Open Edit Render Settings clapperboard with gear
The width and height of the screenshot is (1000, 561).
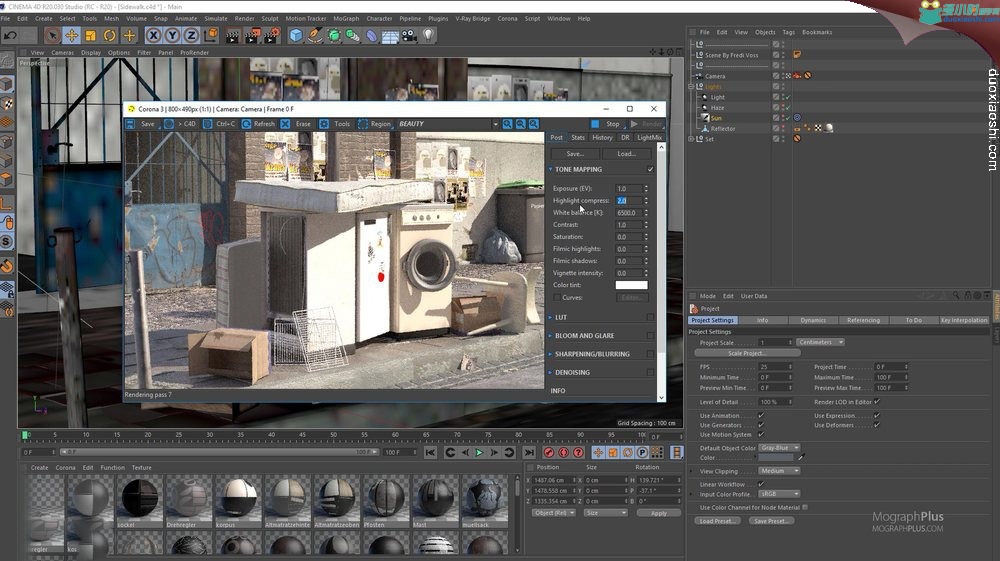coord(272,36)
